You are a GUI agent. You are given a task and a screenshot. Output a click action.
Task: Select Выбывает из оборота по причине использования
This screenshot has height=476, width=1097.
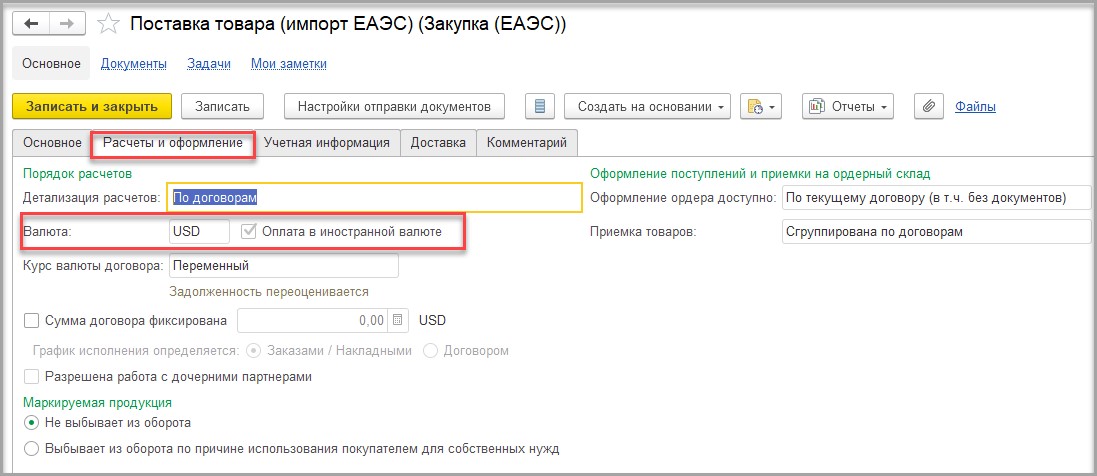tap(31, 448)
